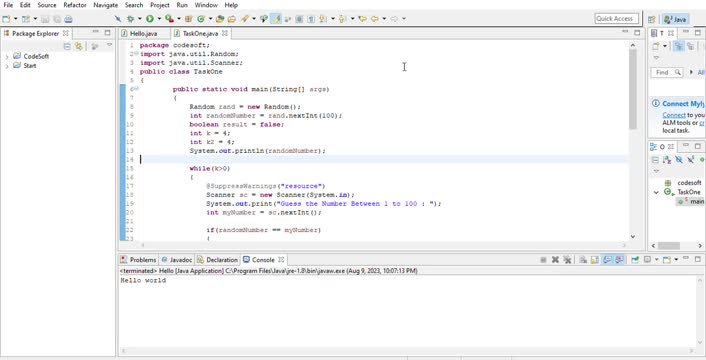Collapse all in Package Explorer
706x360 pixels.
click(67, 46)
